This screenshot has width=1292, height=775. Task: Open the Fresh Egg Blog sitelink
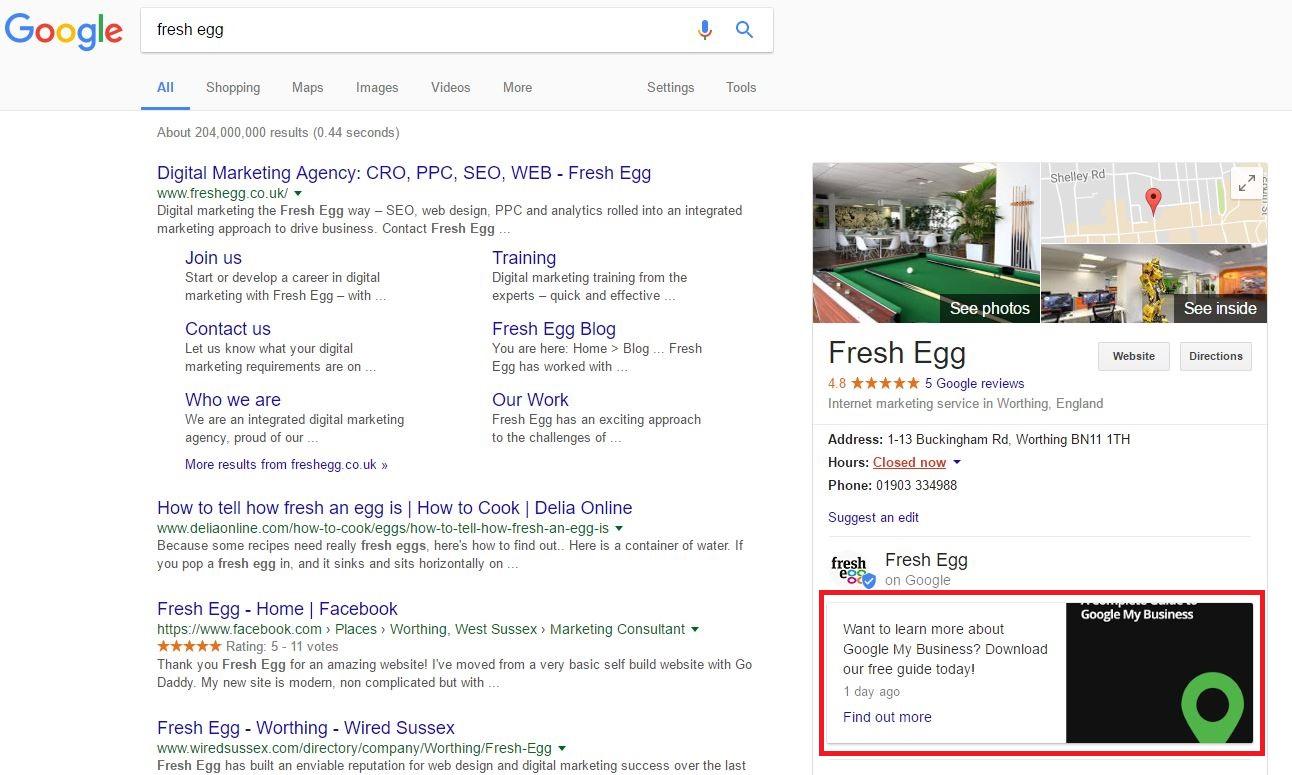554,329
